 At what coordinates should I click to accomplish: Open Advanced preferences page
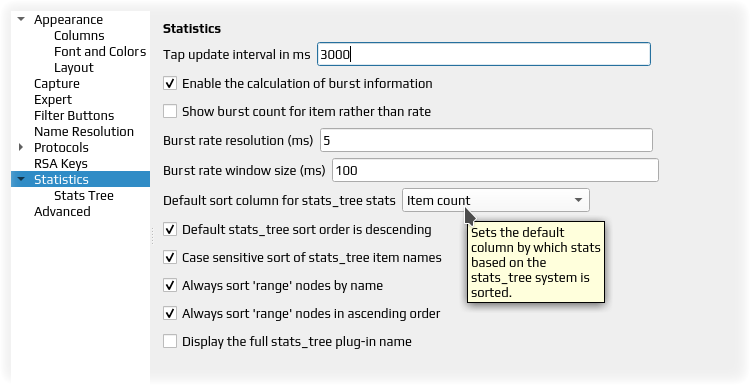pyautogui.click(x=62, y=211)
